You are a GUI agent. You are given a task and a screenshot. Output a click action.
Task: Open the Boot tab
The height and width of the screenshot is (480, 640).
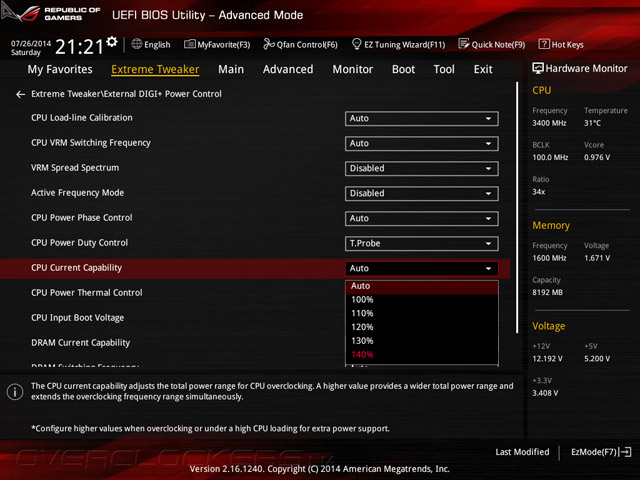pyautogui.click(x=403, y=69)
